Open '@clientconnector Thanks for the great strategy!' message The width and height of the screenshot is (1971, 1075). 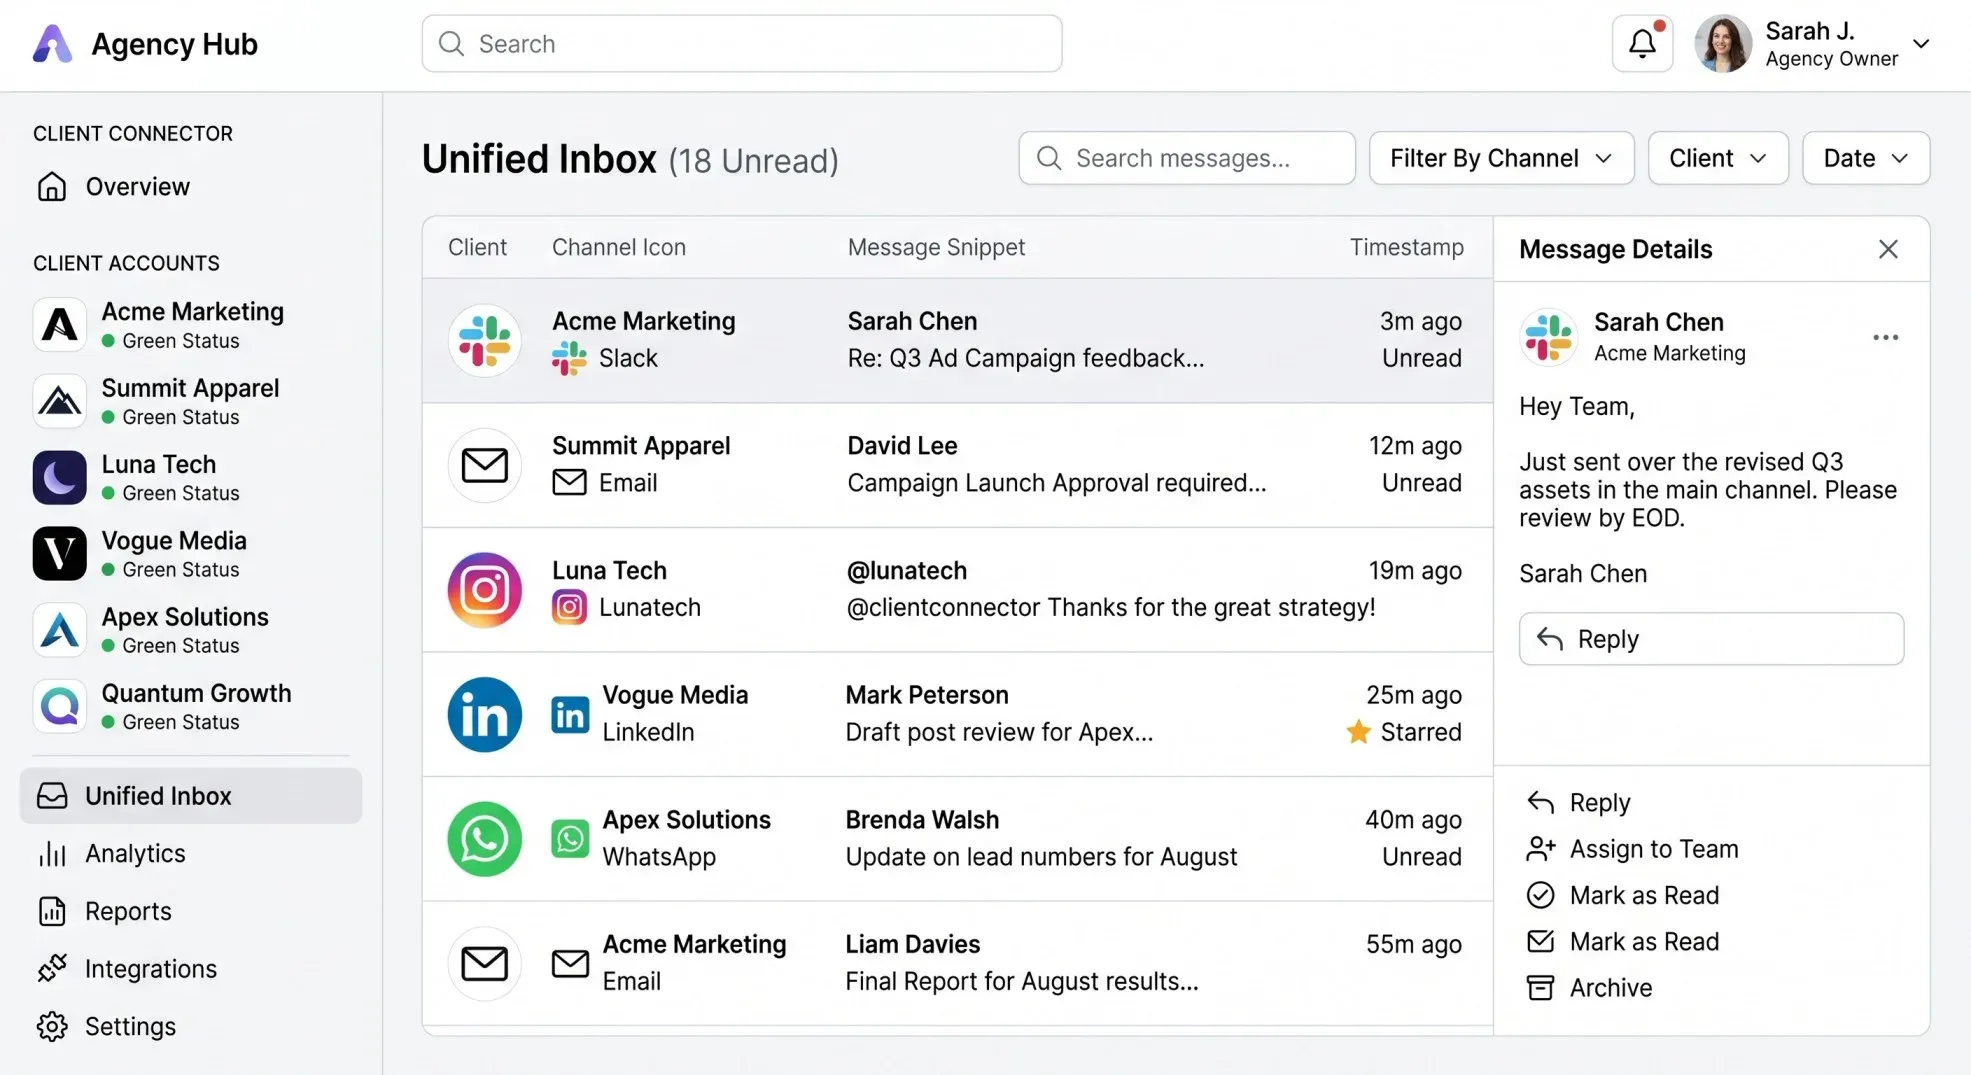click(x=957, y=590)
